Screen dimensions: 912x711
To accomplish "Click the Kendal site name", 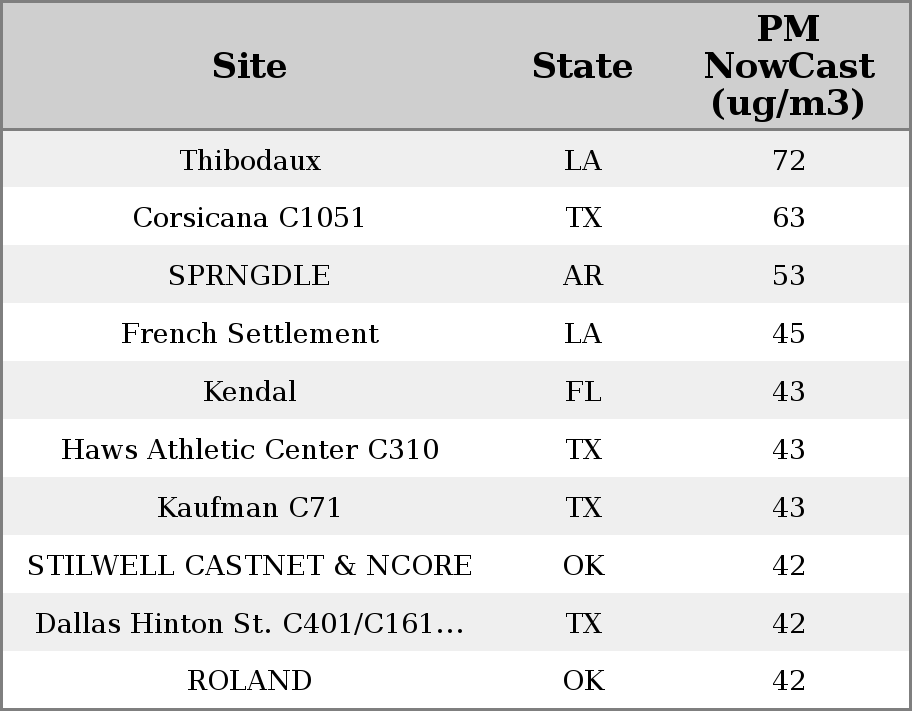I will click(x=250, y=392).
